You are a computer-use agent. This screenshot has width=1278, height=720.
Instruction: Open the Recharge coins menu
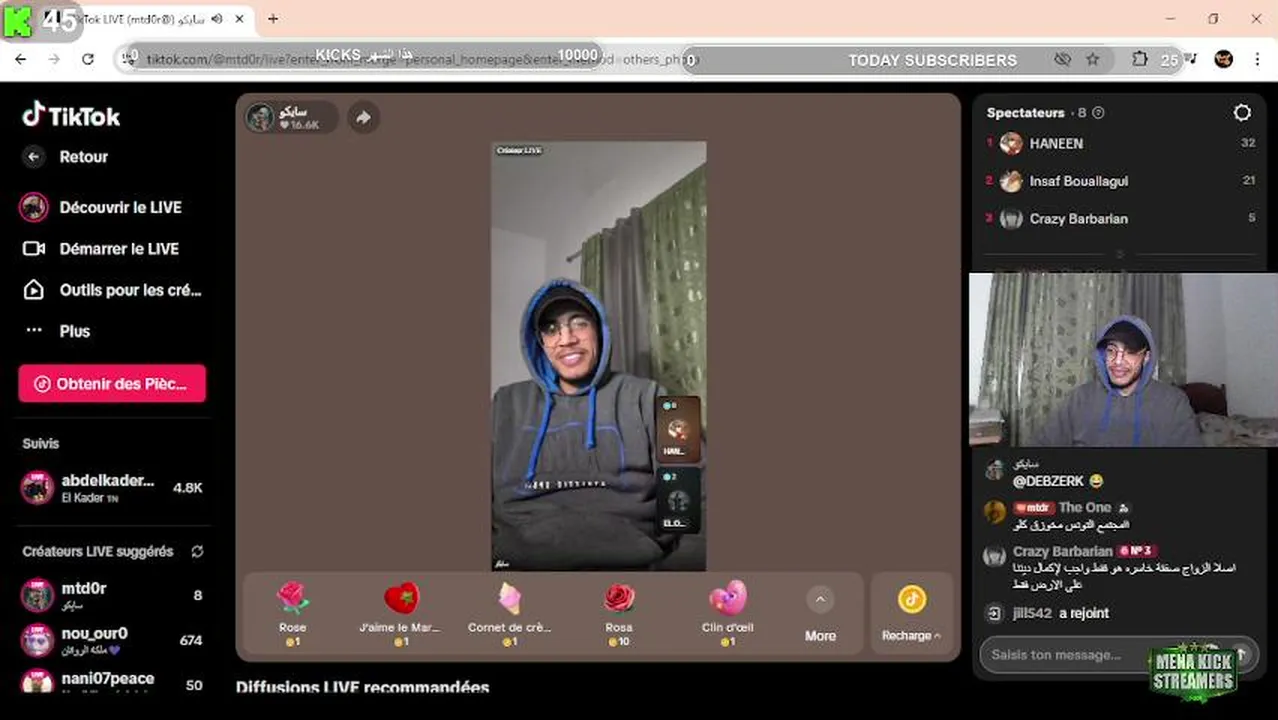coord(911,614)
